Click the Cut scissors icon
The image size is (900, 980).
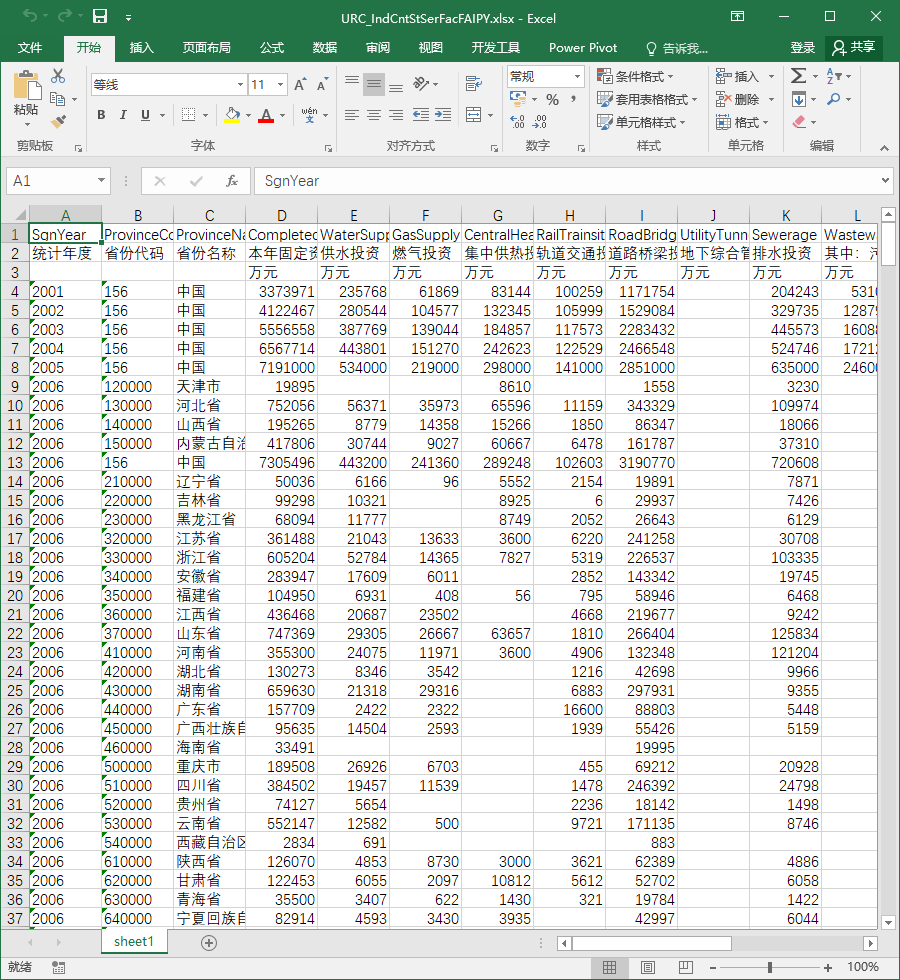pyautogui.click(x=58, y=76)
